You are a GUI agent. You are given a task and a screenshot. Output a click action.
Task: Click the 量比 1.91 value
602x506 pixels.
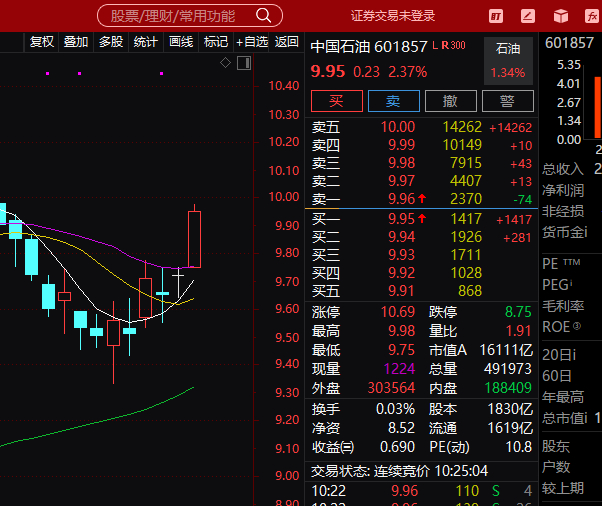click(518, 331)
